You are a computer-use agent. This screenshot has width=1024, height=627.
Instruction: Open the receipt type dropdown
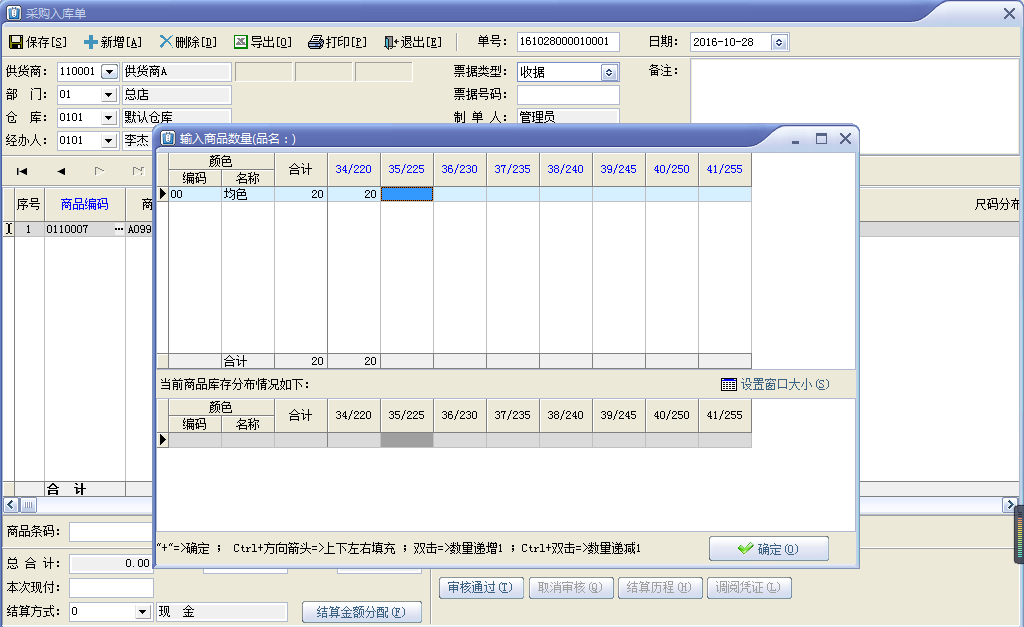click(x=609, y=72)
